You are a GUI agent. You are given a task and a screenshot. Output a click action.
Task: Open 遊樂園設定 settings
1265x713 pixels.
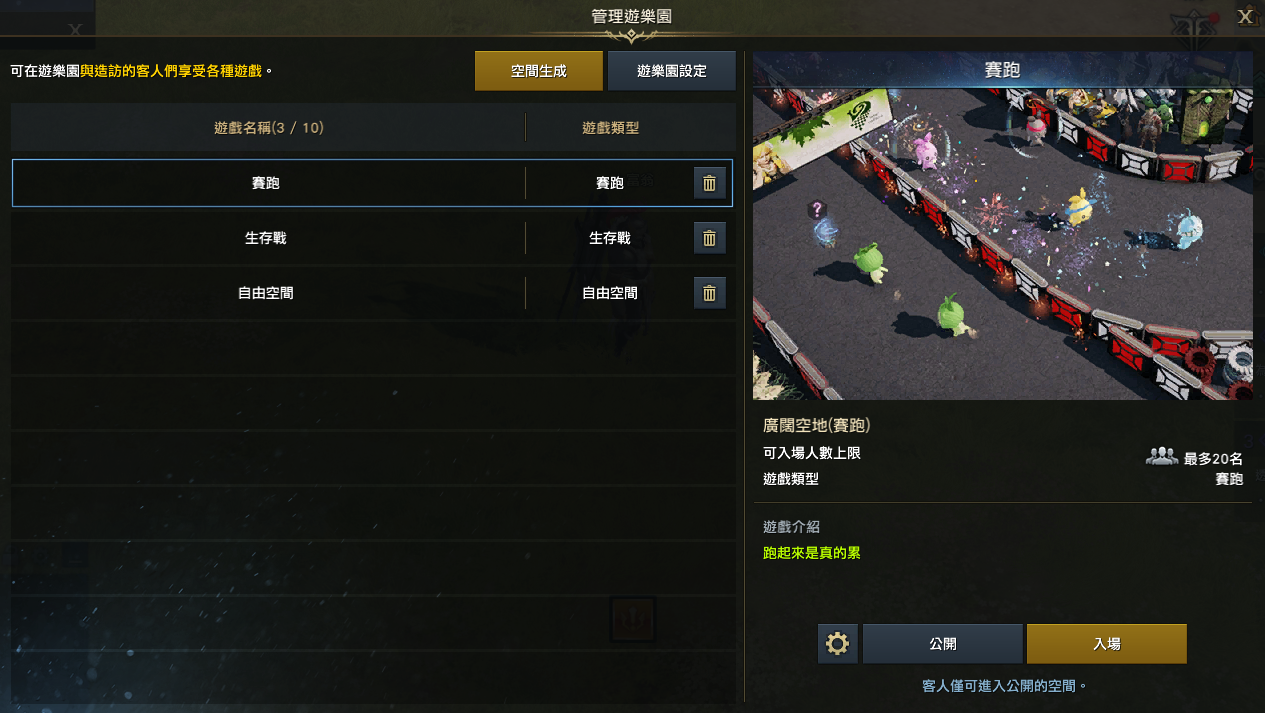click(x=672, y=71)
